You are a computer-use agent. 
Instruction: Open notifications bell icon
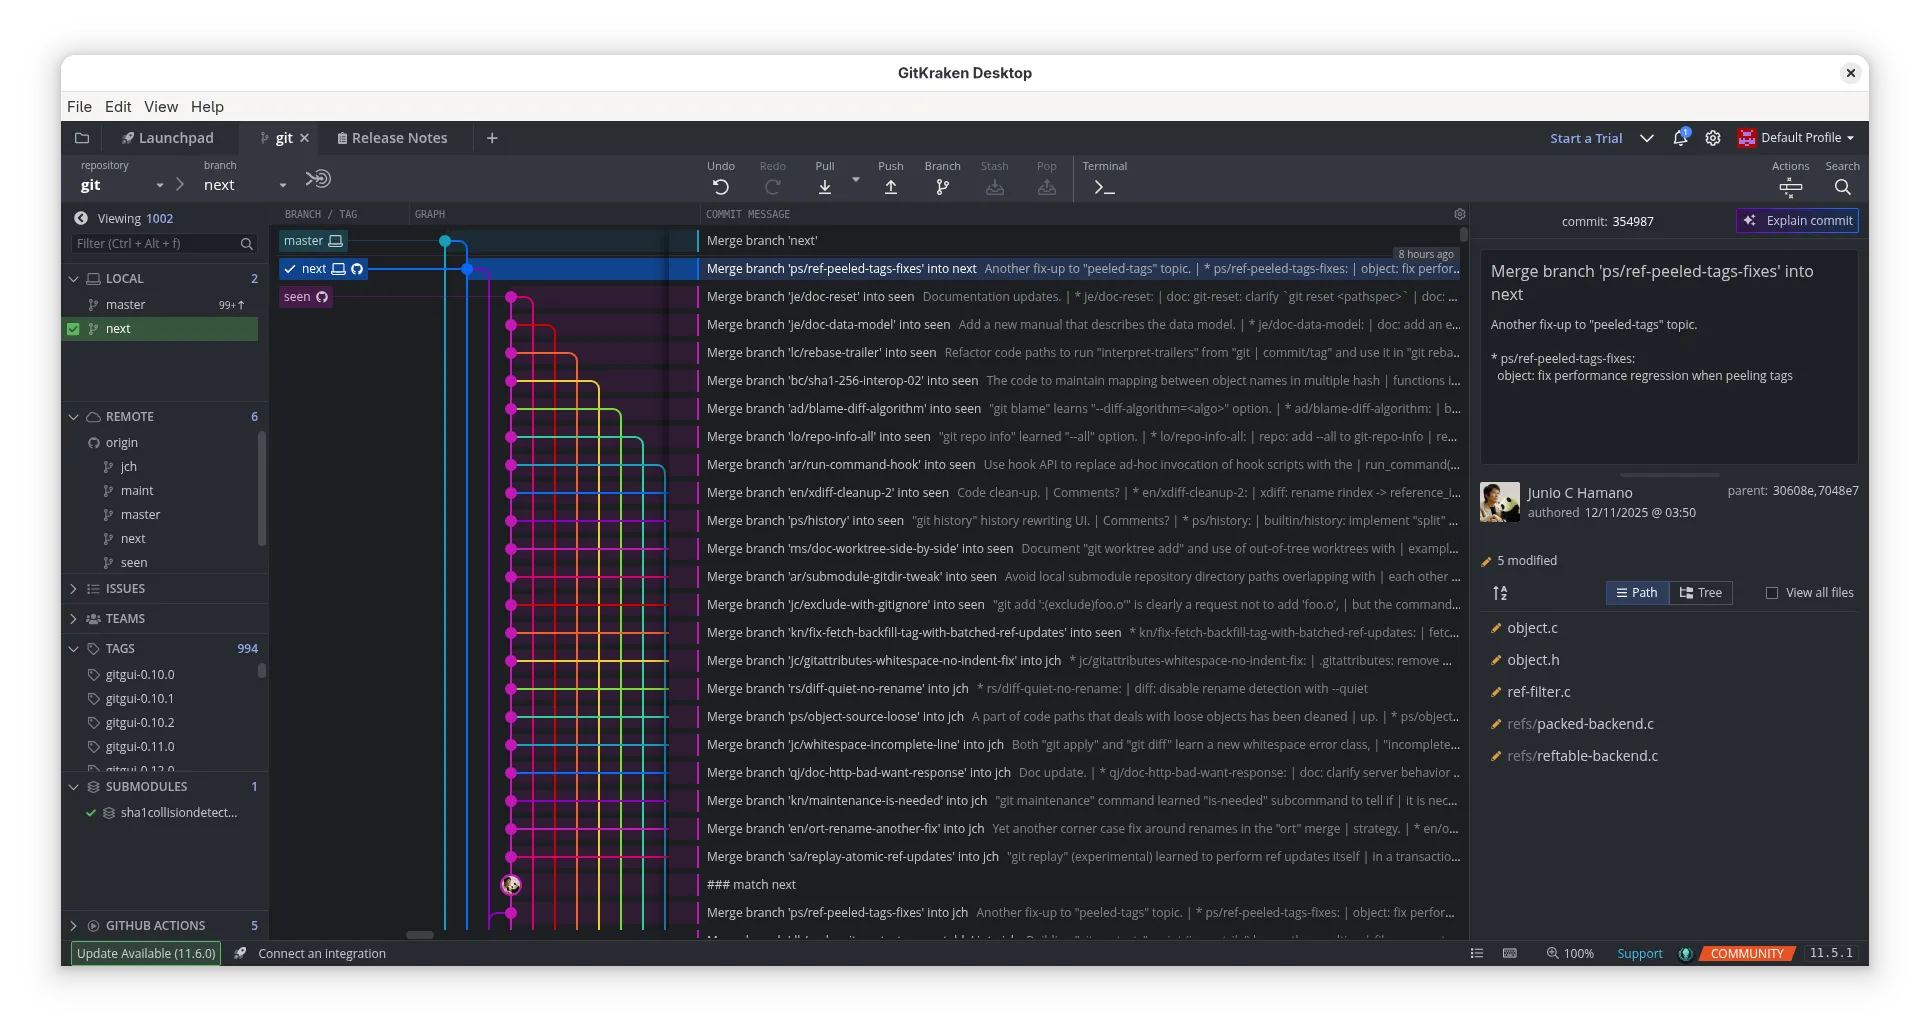[1680, 138]
